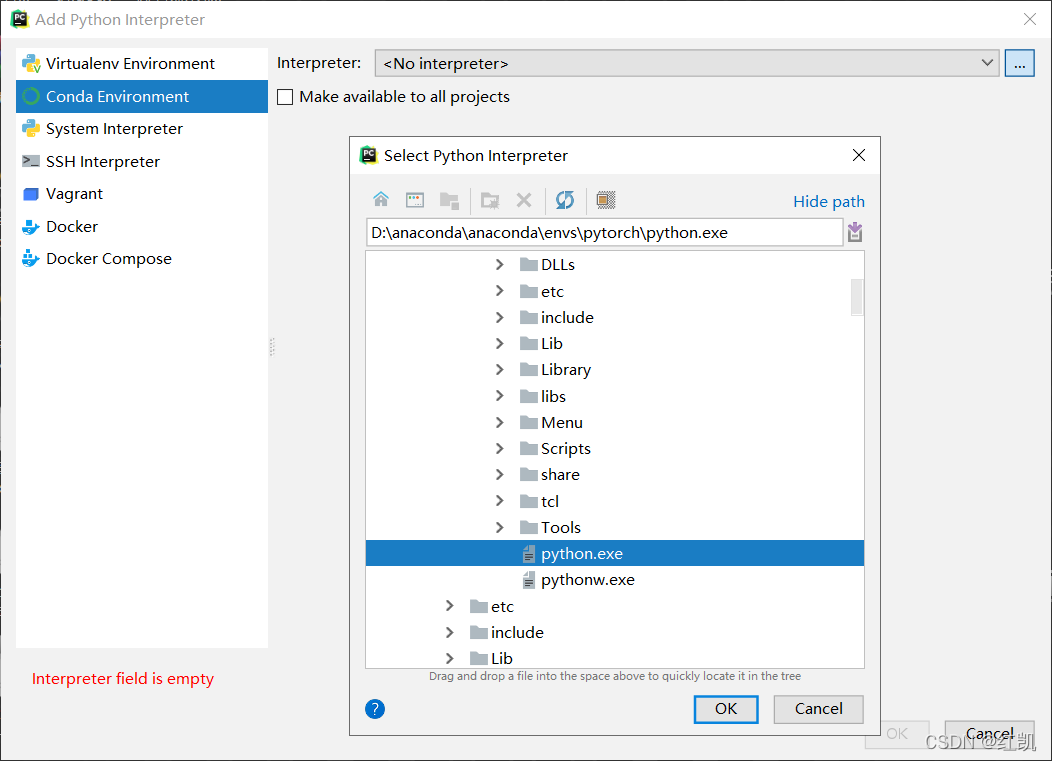Click the Library folder icon
The image size is (1052, 761).
point(529,370)
